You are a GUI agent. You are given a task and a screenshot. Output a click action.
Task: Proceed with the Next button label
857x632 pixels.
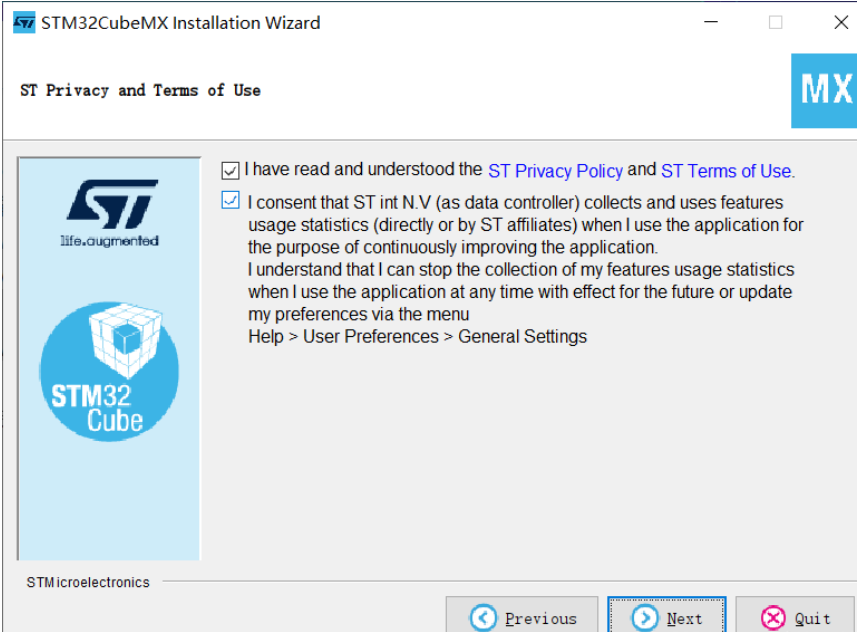point(684,619)
